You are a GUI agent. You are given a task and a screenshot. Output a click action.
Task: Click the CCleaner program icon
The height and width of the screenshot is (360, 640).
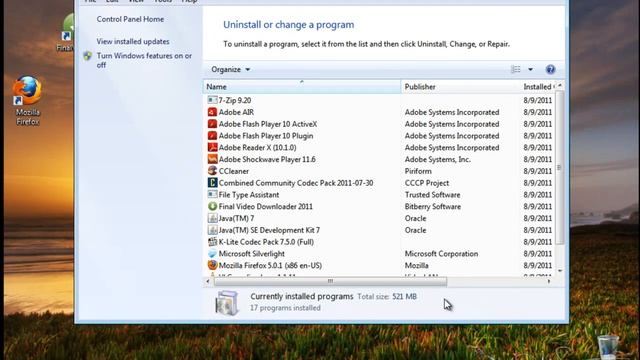tap(212, 171)
